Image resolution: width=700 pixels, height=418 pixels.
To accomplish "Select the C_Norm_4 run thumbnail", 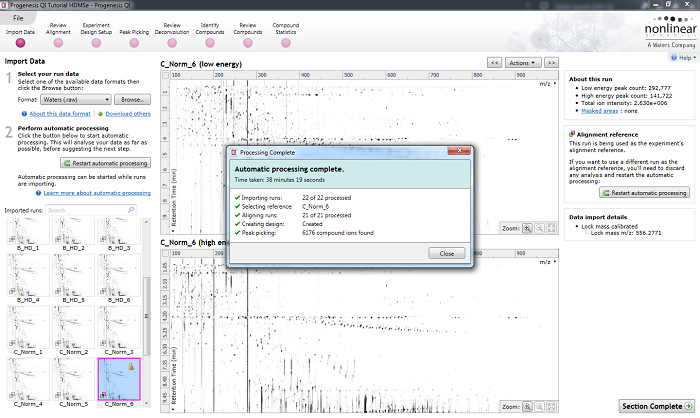I will pos(28,379).
